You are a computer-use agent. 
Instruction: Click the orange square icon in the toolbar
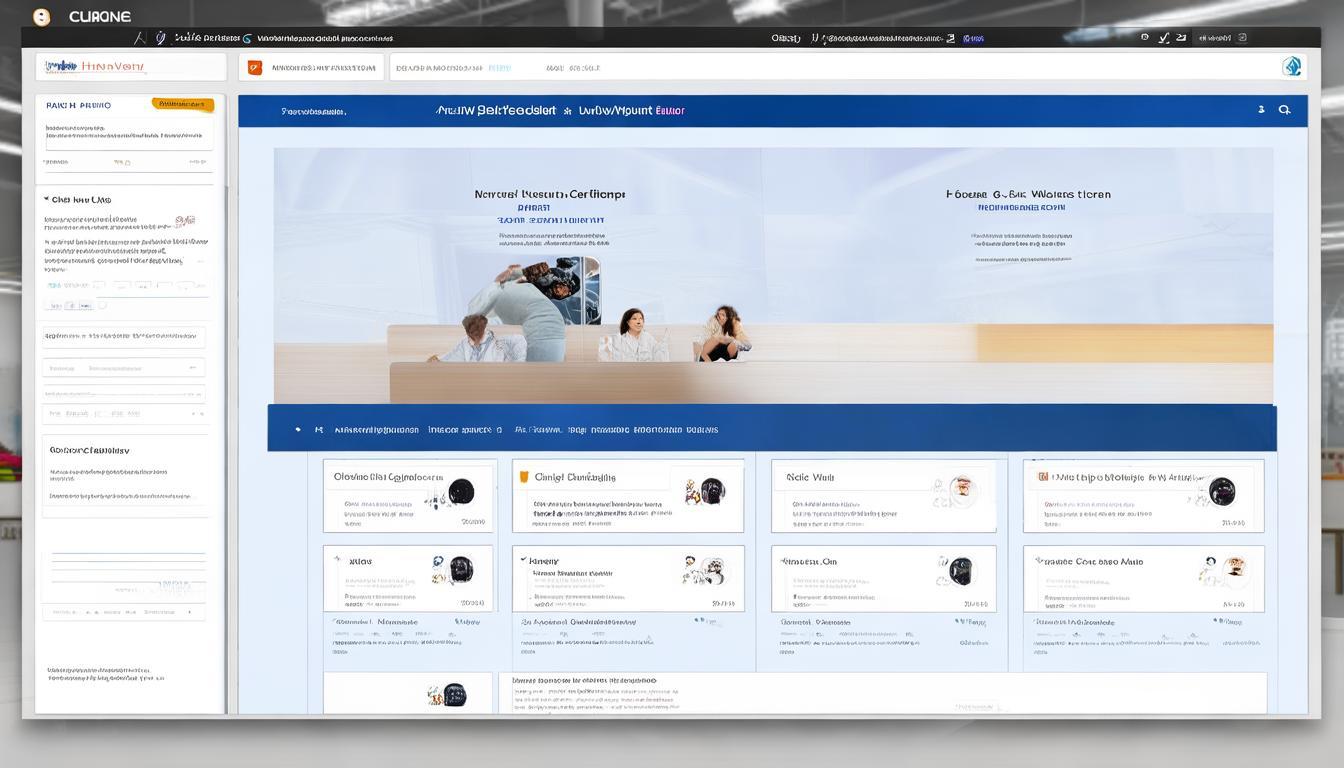click(x=254, y=67)
